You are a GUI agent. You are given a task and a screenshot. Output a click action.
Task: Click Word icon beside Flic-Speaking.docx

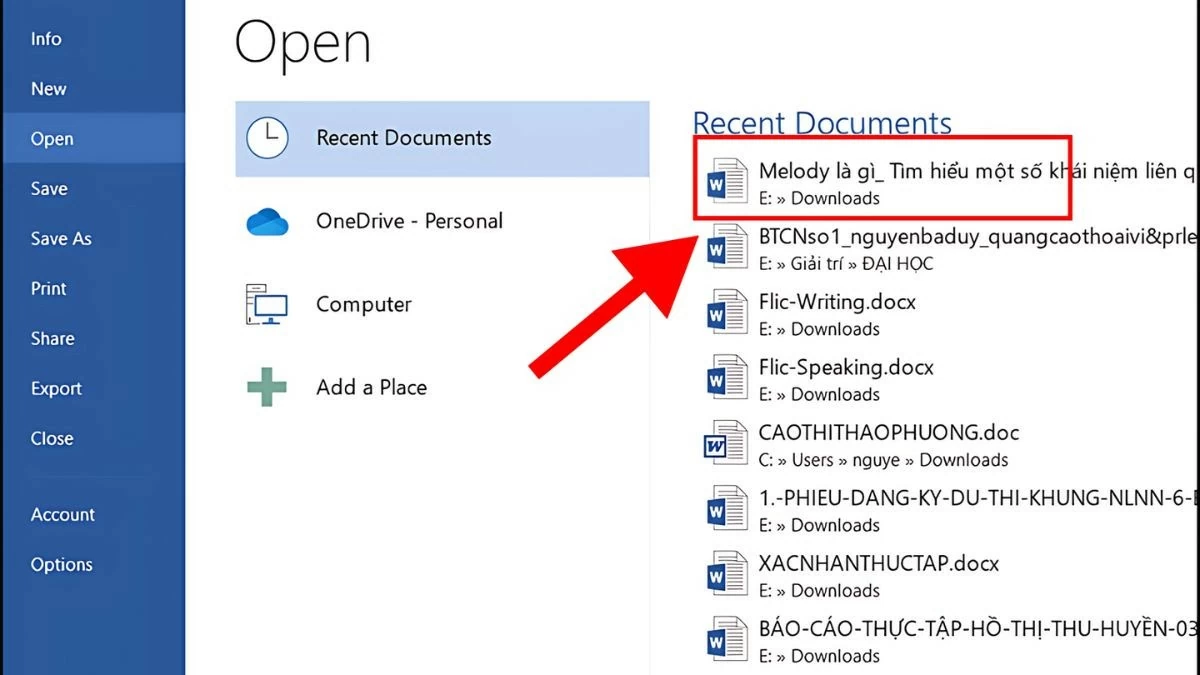pos(727,380)
